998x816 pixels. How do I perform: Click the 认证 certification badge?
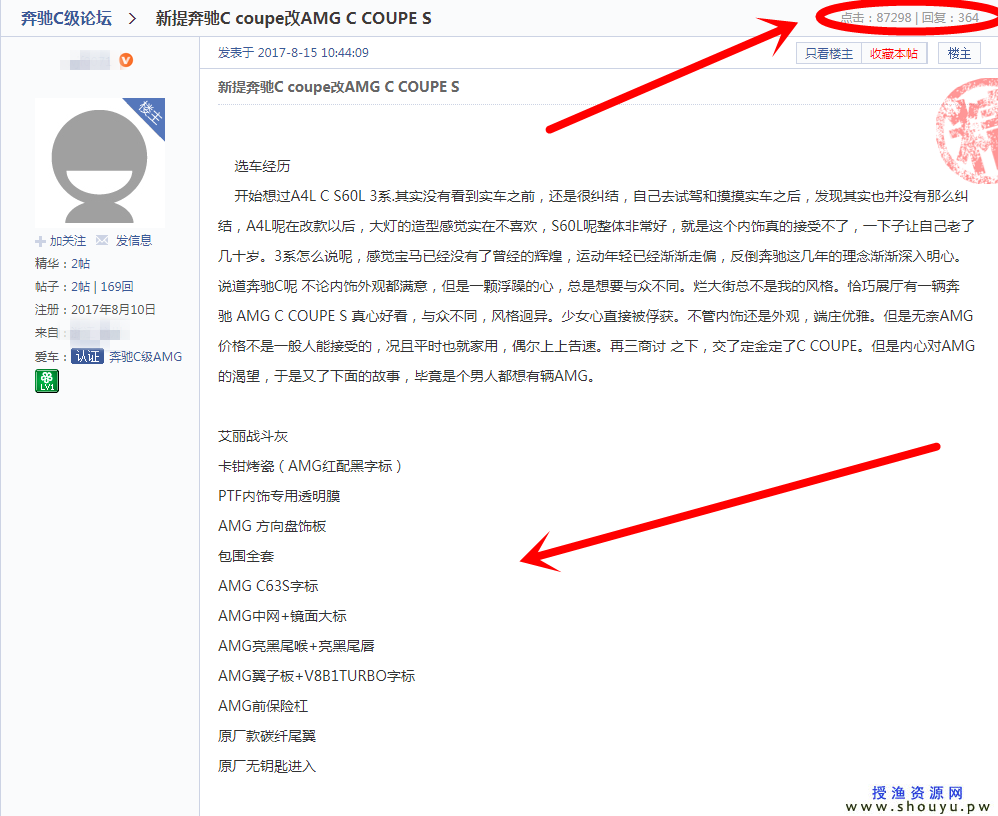coord(87,356)
